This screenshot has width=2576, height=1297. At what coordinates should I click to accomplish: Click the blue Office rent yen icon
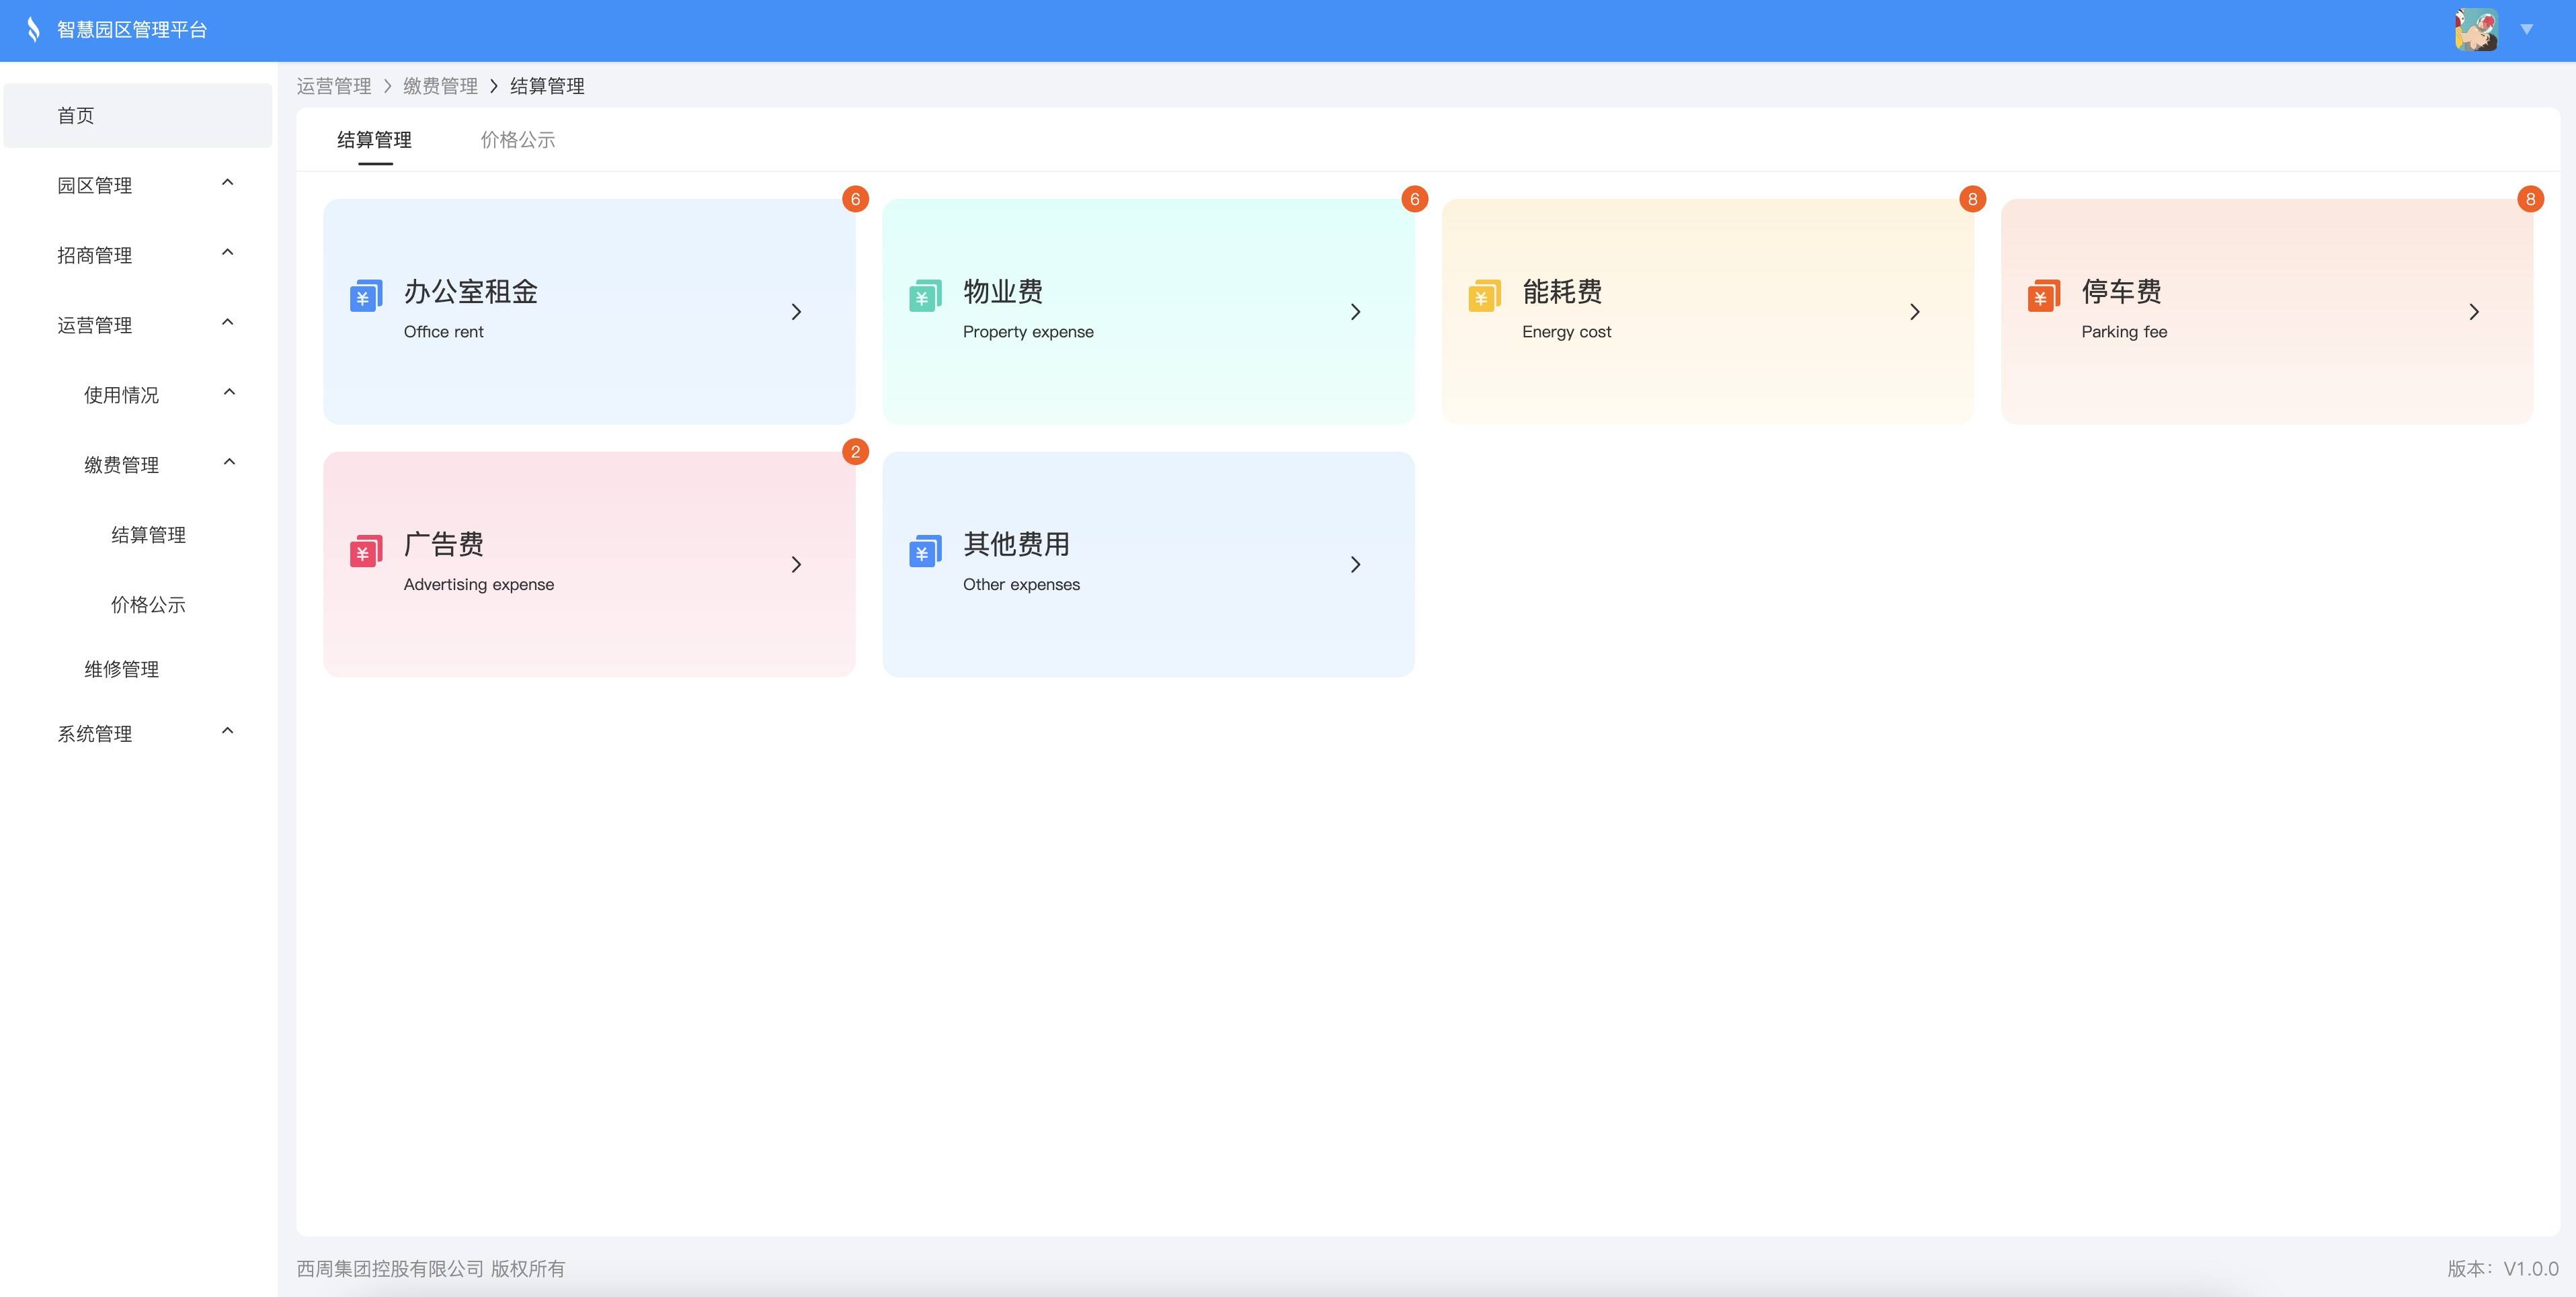(365, 296)
